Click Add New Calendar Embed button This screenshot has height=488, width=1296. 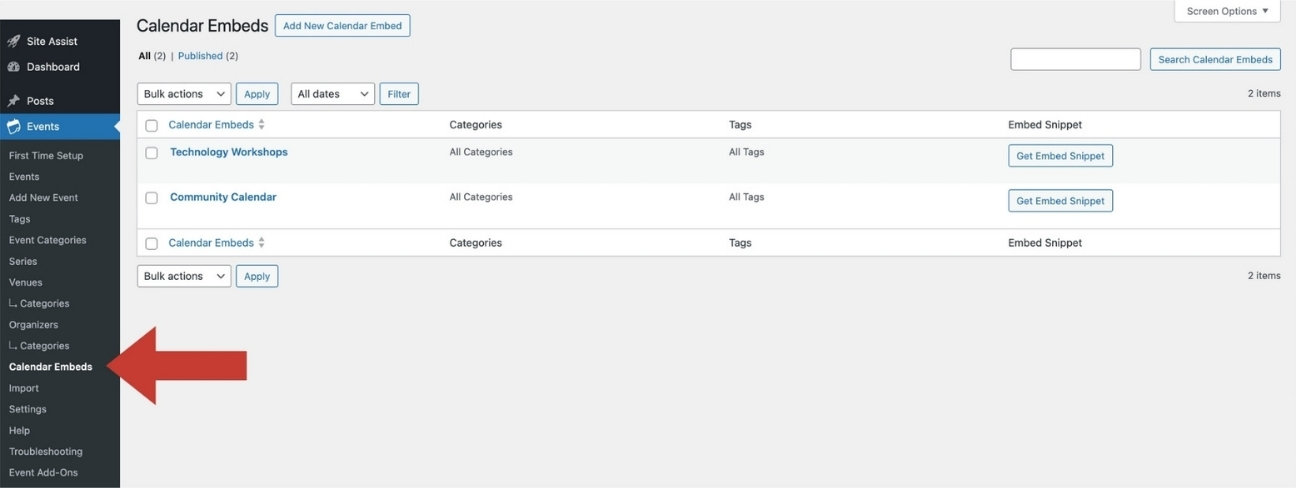coord(342,26)
